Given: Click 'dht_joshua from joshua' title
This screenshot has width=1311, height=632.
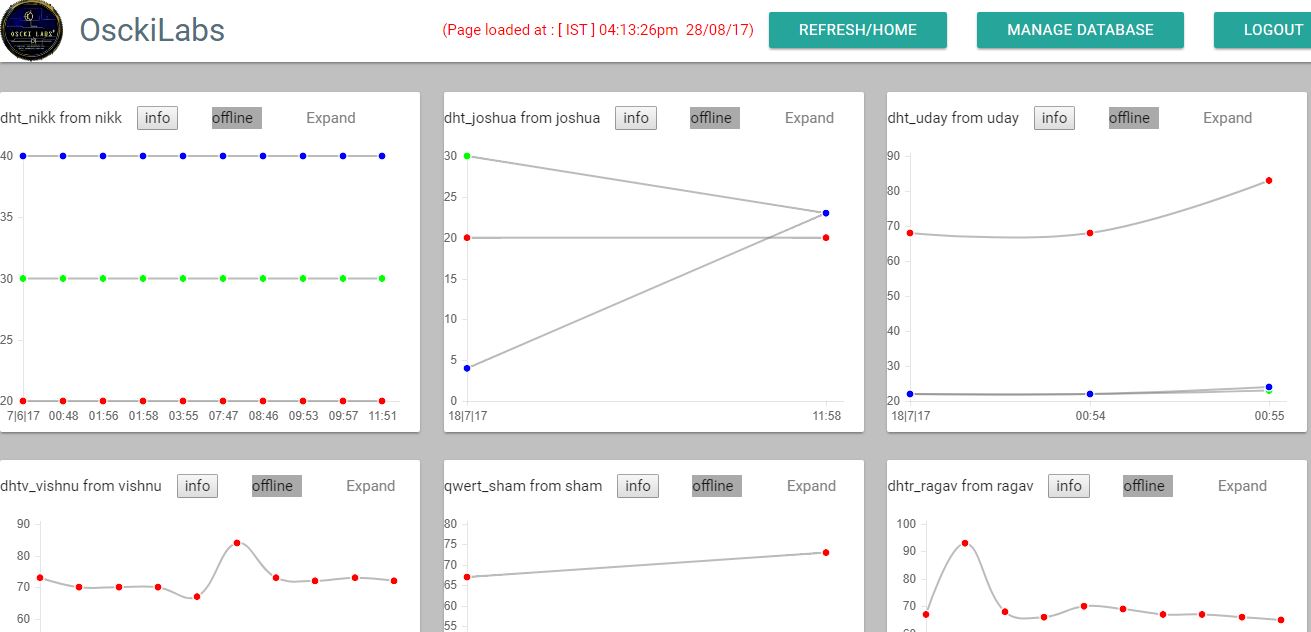Looking at the screenshot, I should (522, 118).
